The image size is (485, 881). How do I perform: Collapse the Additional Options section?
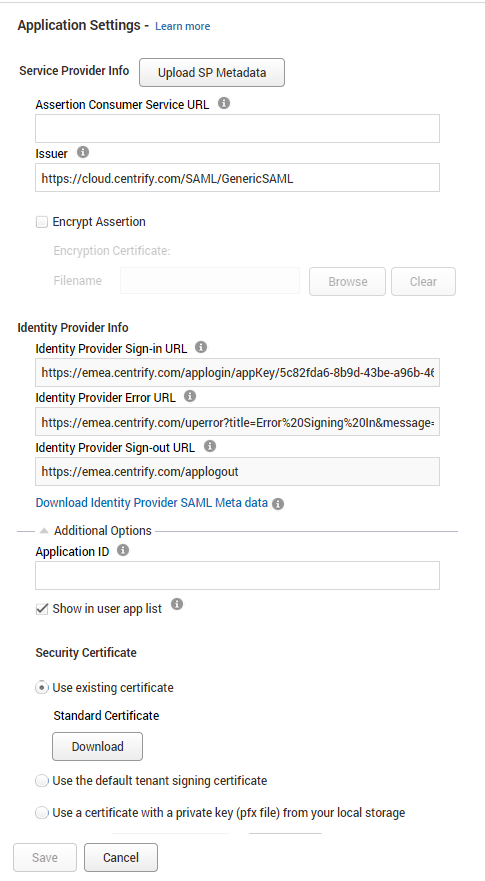tap(44, 530)
